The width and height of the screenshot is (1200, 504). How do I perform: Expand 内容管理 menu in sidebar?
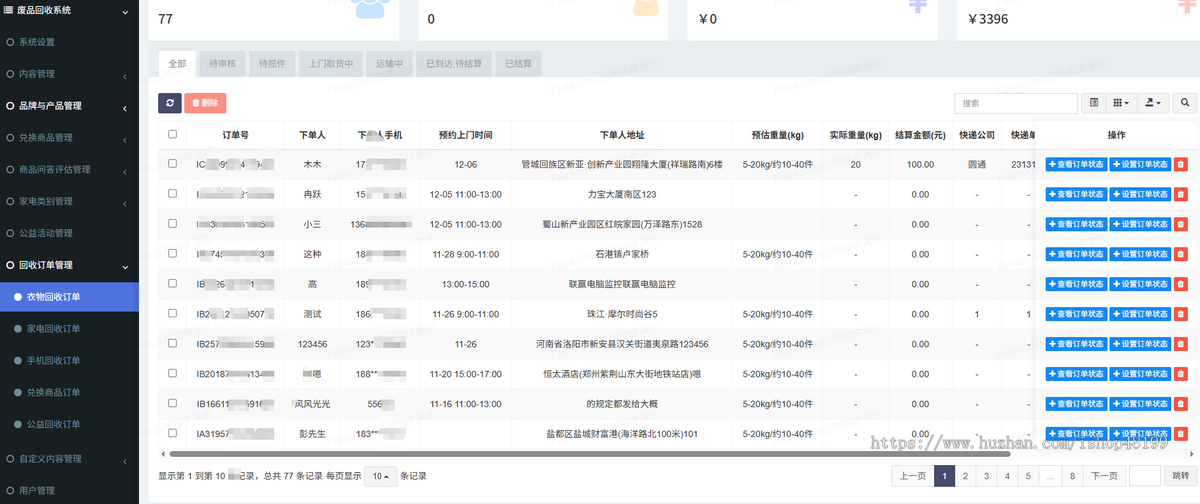coord(69,74)
